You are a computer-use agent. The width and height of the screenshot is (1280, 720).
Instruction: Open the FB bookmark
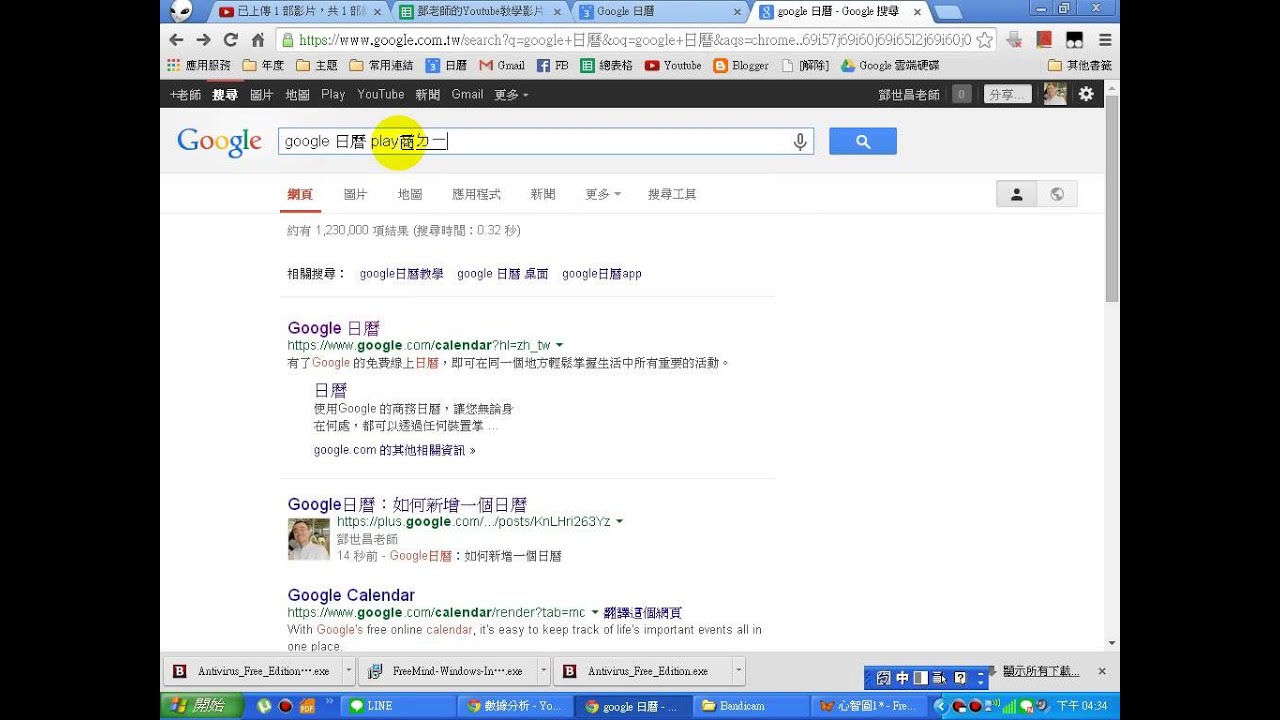click(x=553, y=65)
